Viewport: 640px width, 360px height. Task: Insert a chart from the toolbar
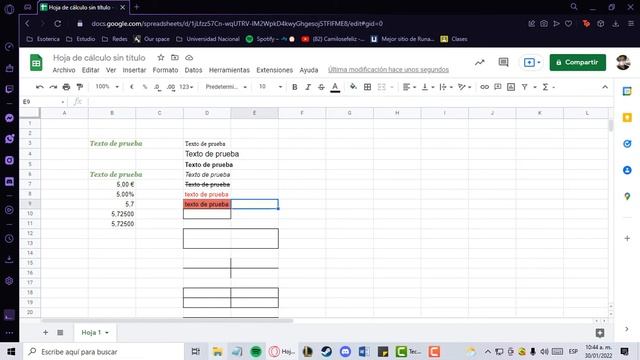tap(511, 87)
